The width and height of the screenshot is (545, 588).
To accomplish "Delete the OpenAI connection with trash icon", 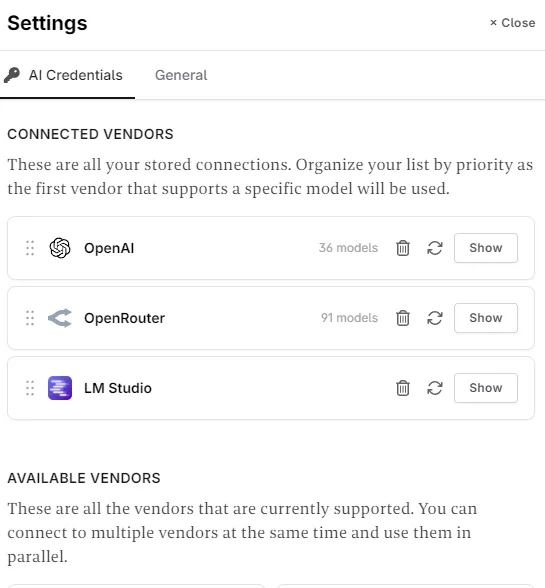I will pos(402,248).
